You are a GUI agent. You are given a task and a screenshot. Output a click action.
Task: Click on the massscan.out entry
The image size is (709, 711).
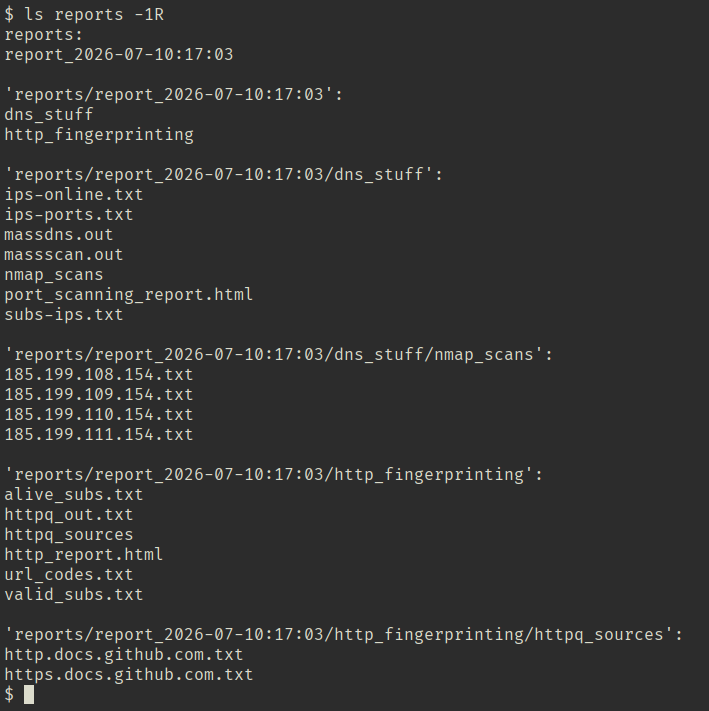(x=64, y=254)
